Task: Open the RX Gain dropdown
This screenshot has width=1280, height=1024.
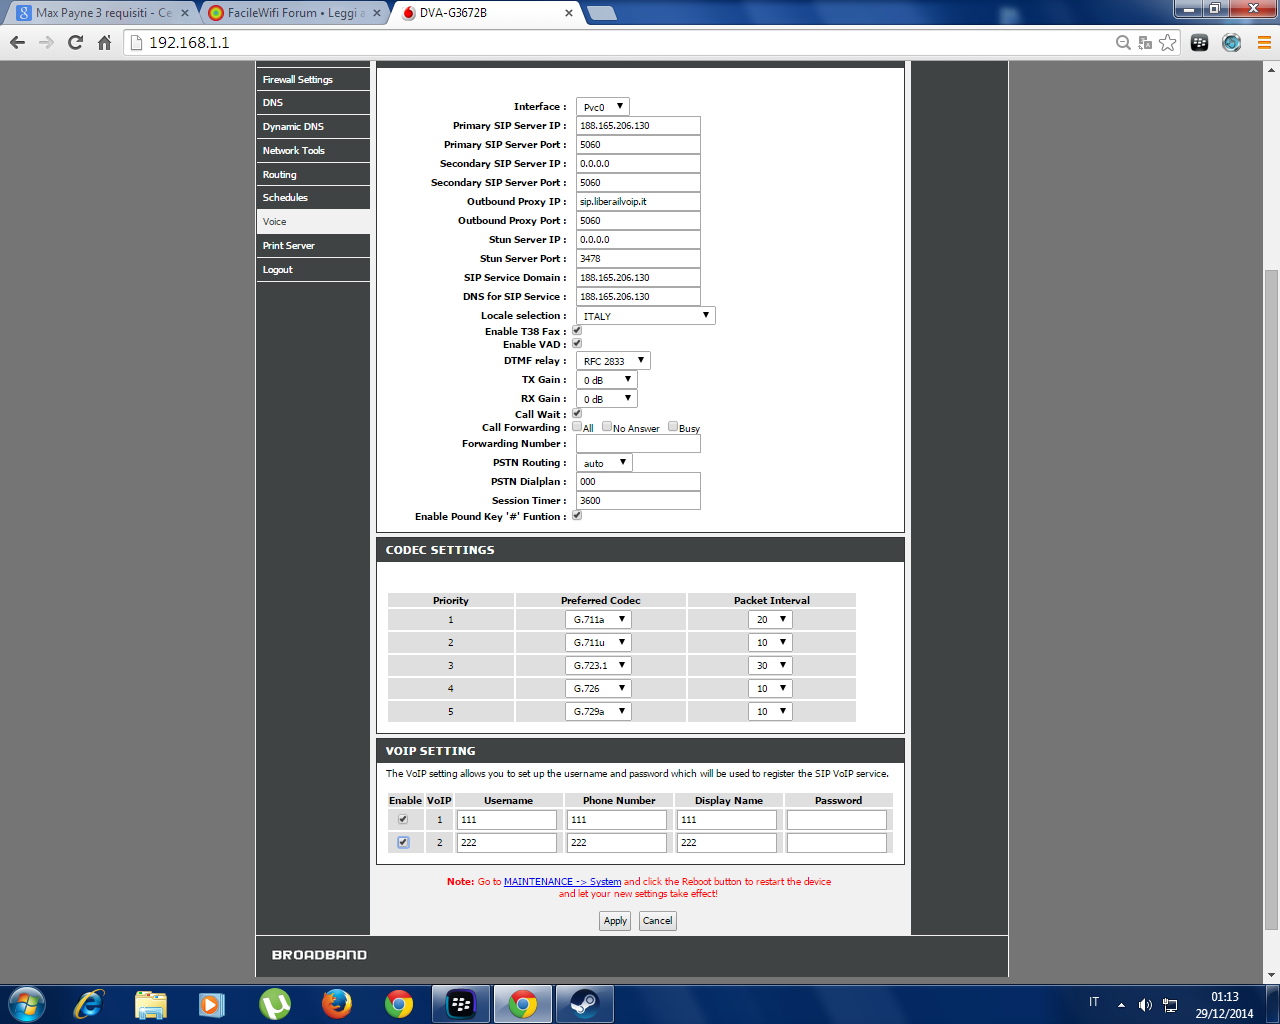Action: (606, 399)
